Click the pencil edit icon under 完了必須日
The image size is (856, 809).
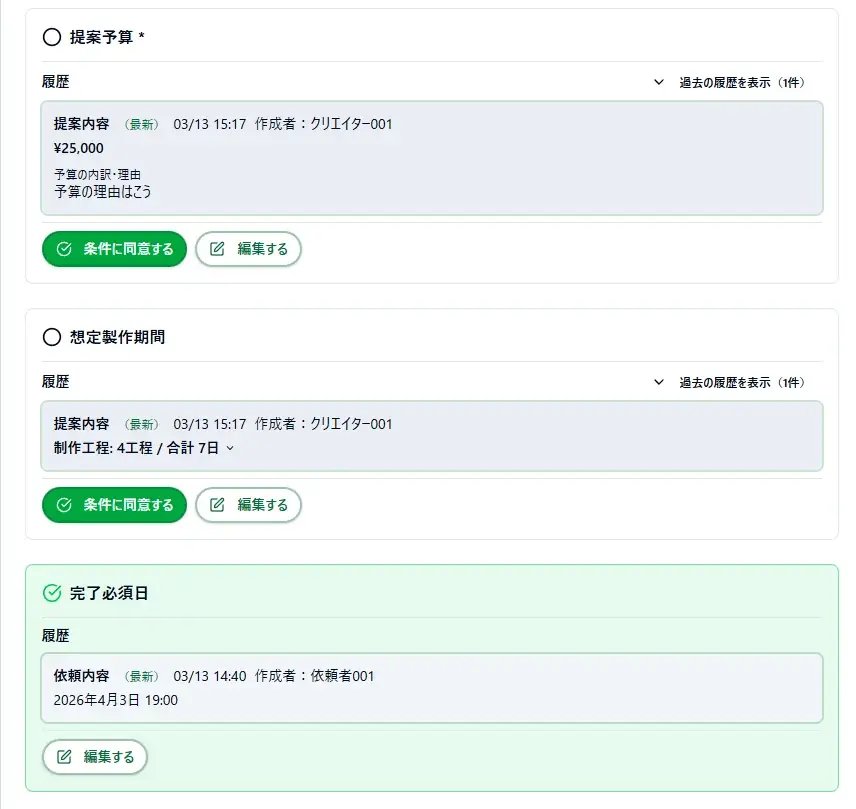click(x=65, y=757)
